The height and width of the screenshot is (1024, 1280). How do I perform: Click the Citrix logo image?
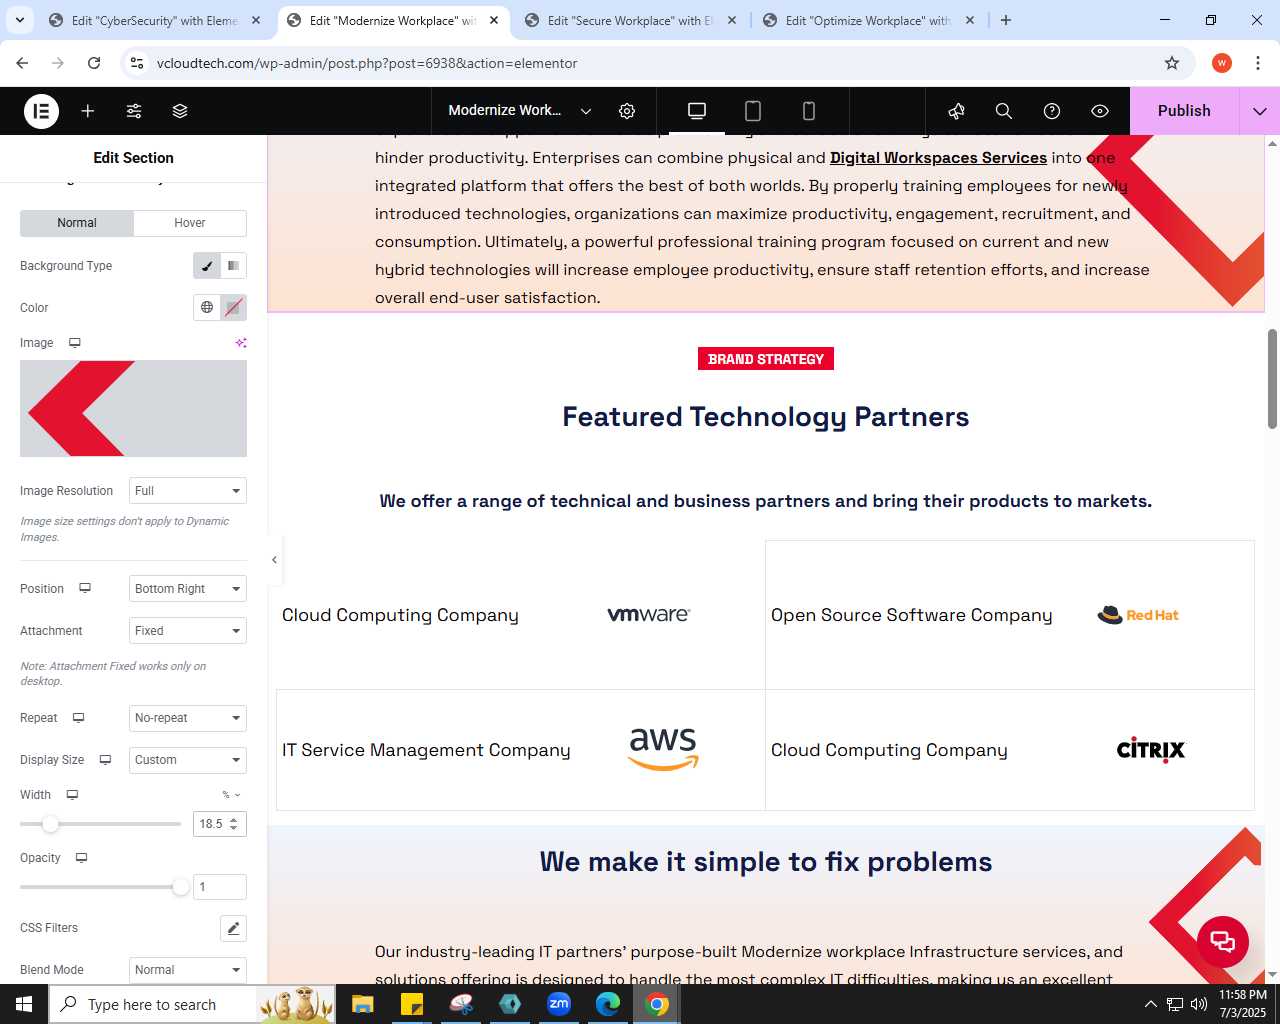[1151, 750]
